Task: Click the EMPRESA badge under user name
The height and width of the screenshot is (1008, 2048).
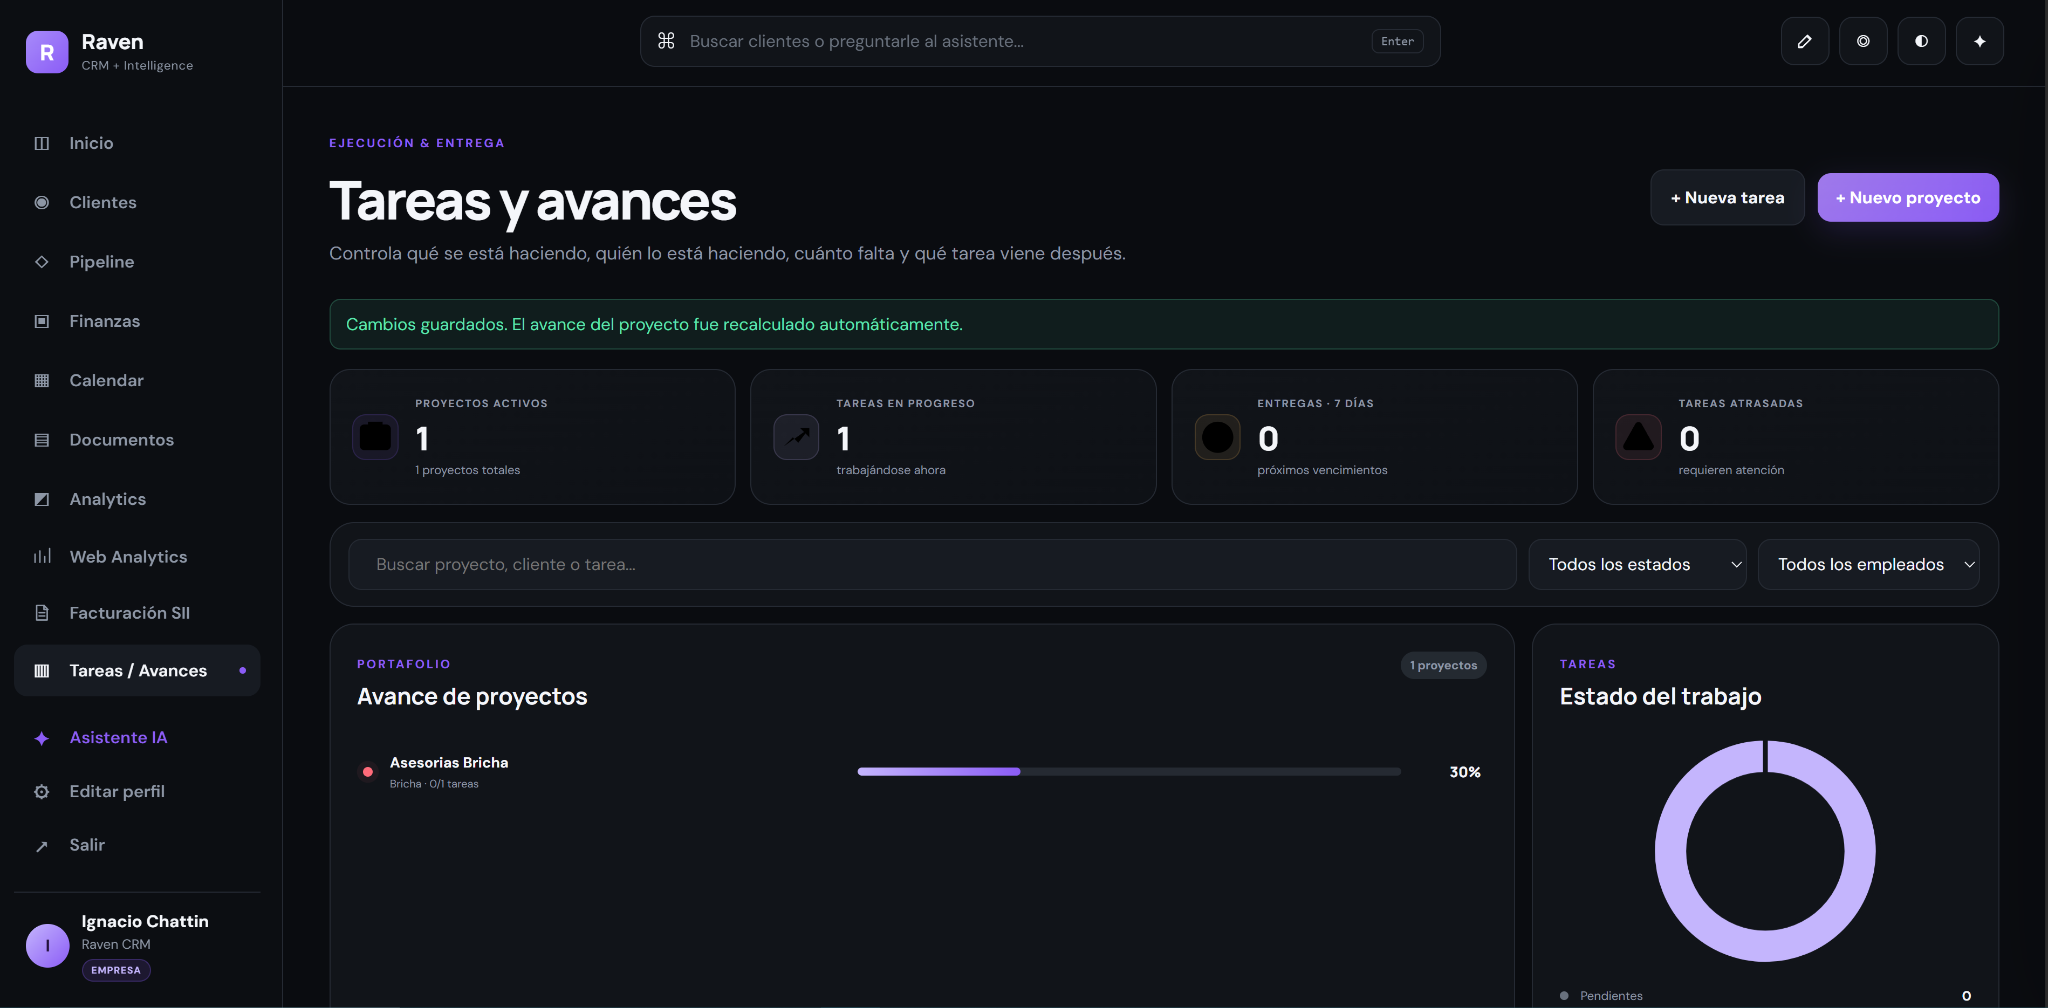Action: [x=116, y=971]
